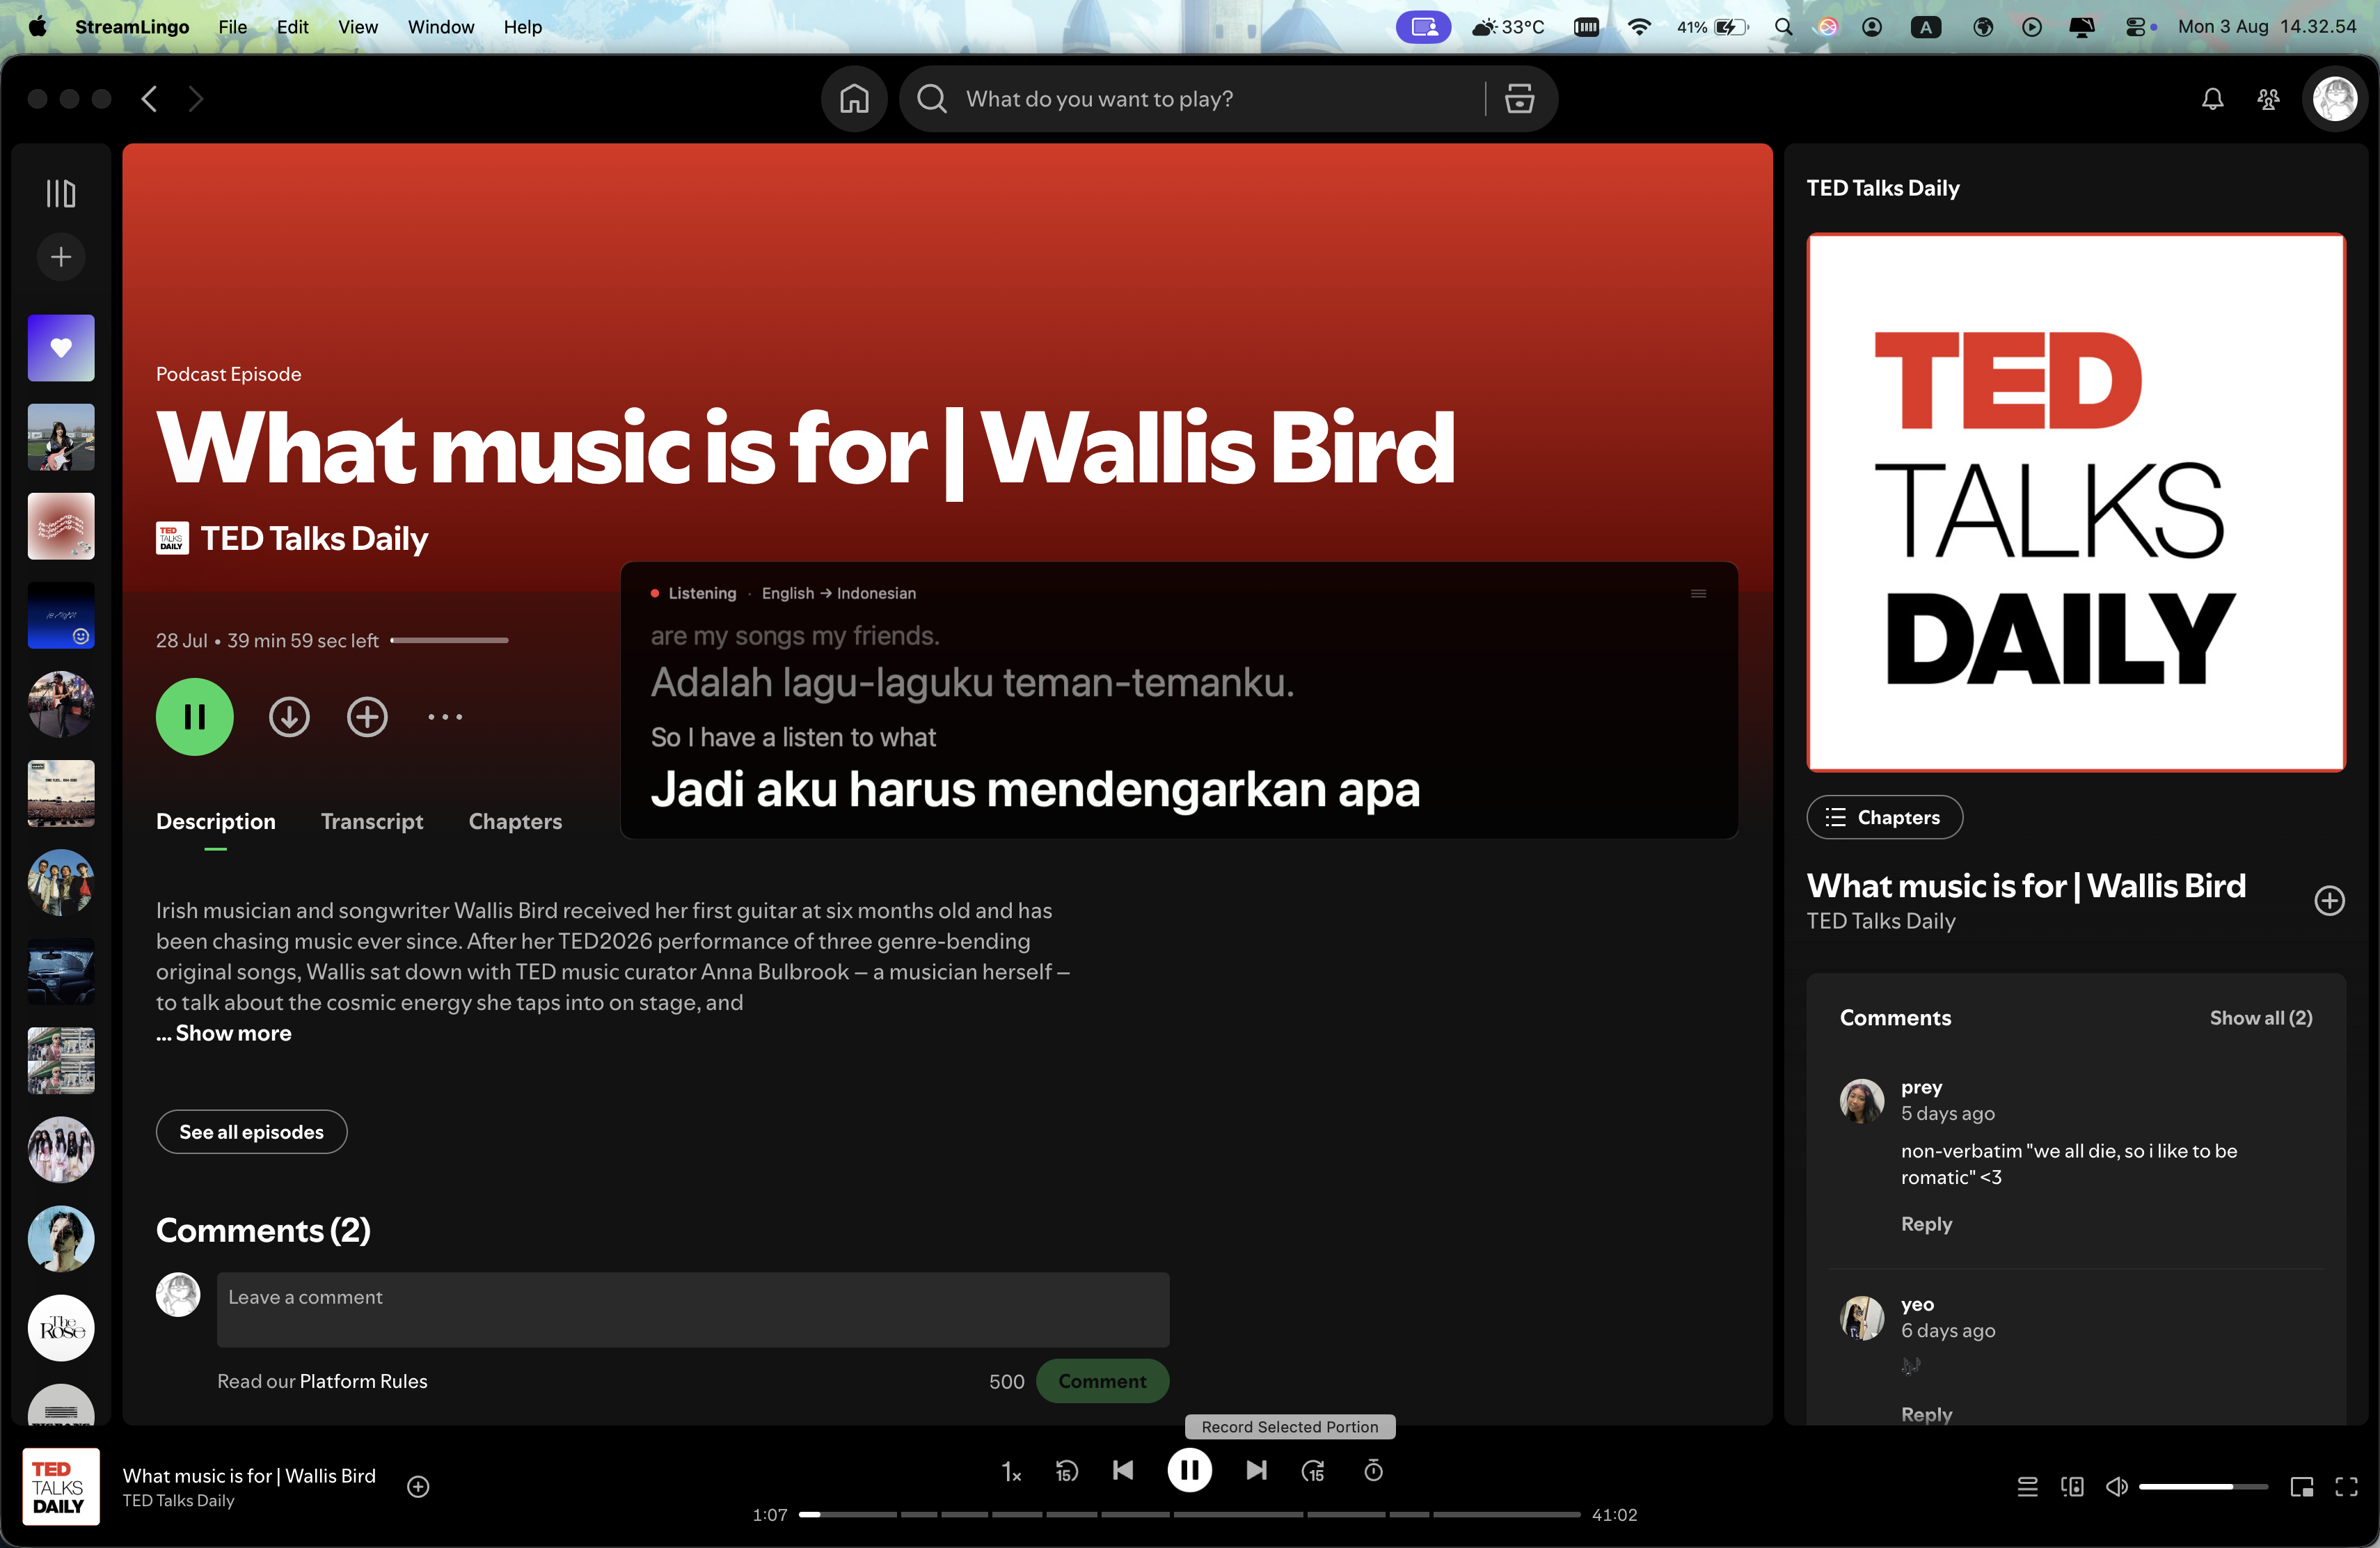Open episode more options ellipsis
This screenshot has width=2380, height=1548.
[x=445, y=717]
